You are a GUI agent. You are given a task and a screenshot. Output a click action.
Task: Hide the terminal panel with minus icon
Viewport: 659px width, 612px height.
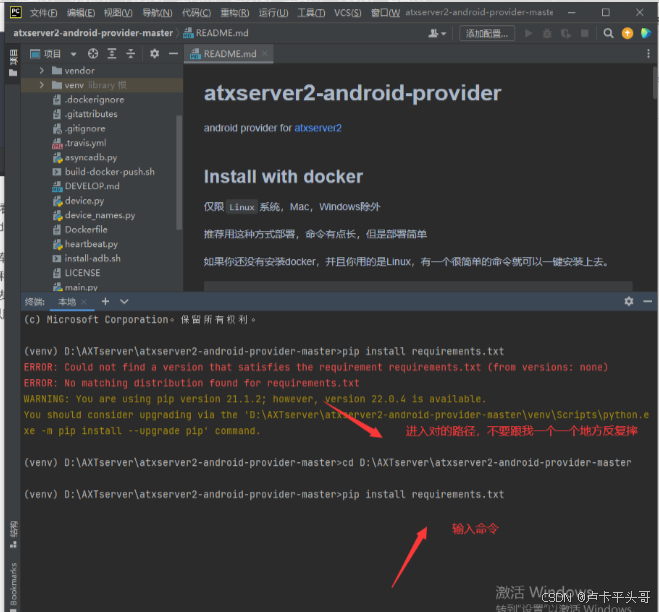[647, 301]
